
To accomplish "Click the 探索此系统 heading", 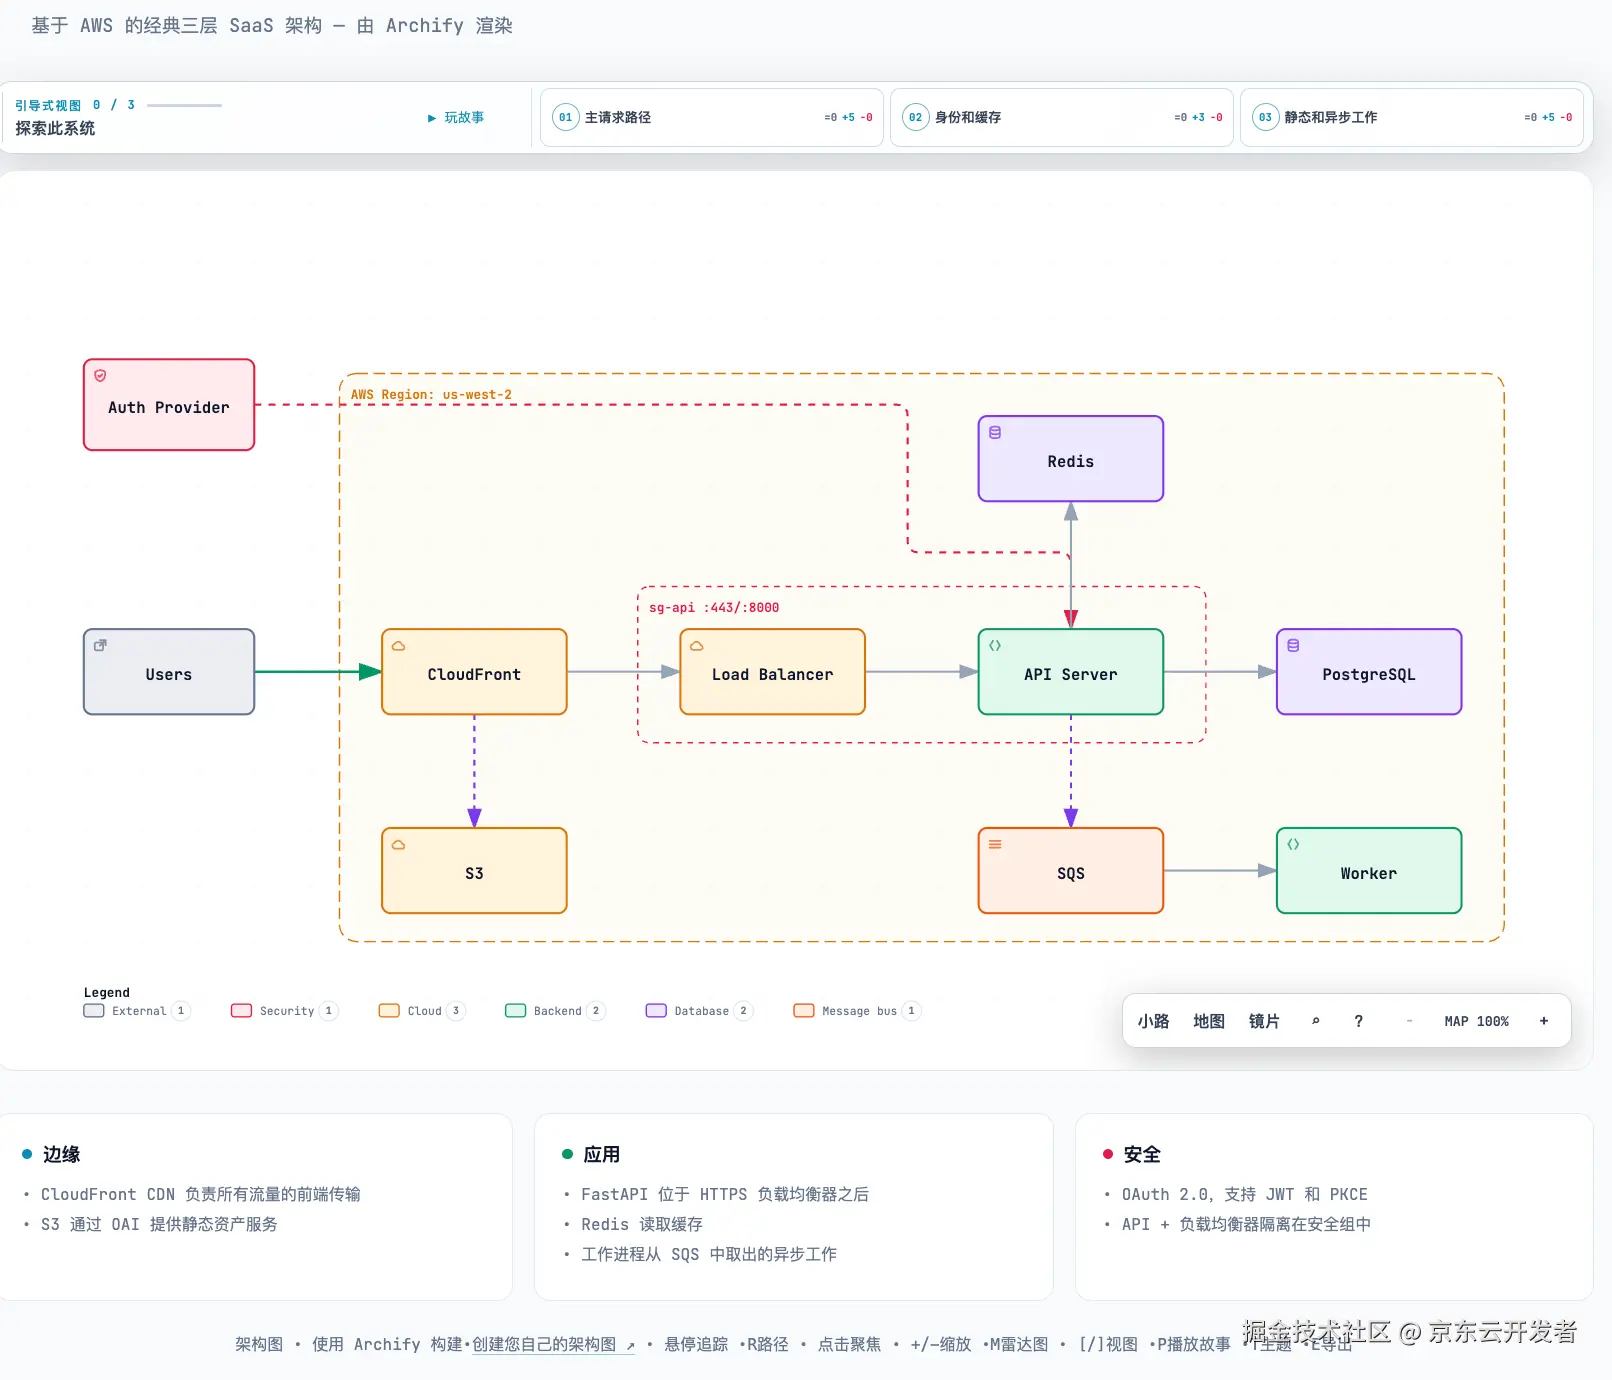I will point(55,128).
